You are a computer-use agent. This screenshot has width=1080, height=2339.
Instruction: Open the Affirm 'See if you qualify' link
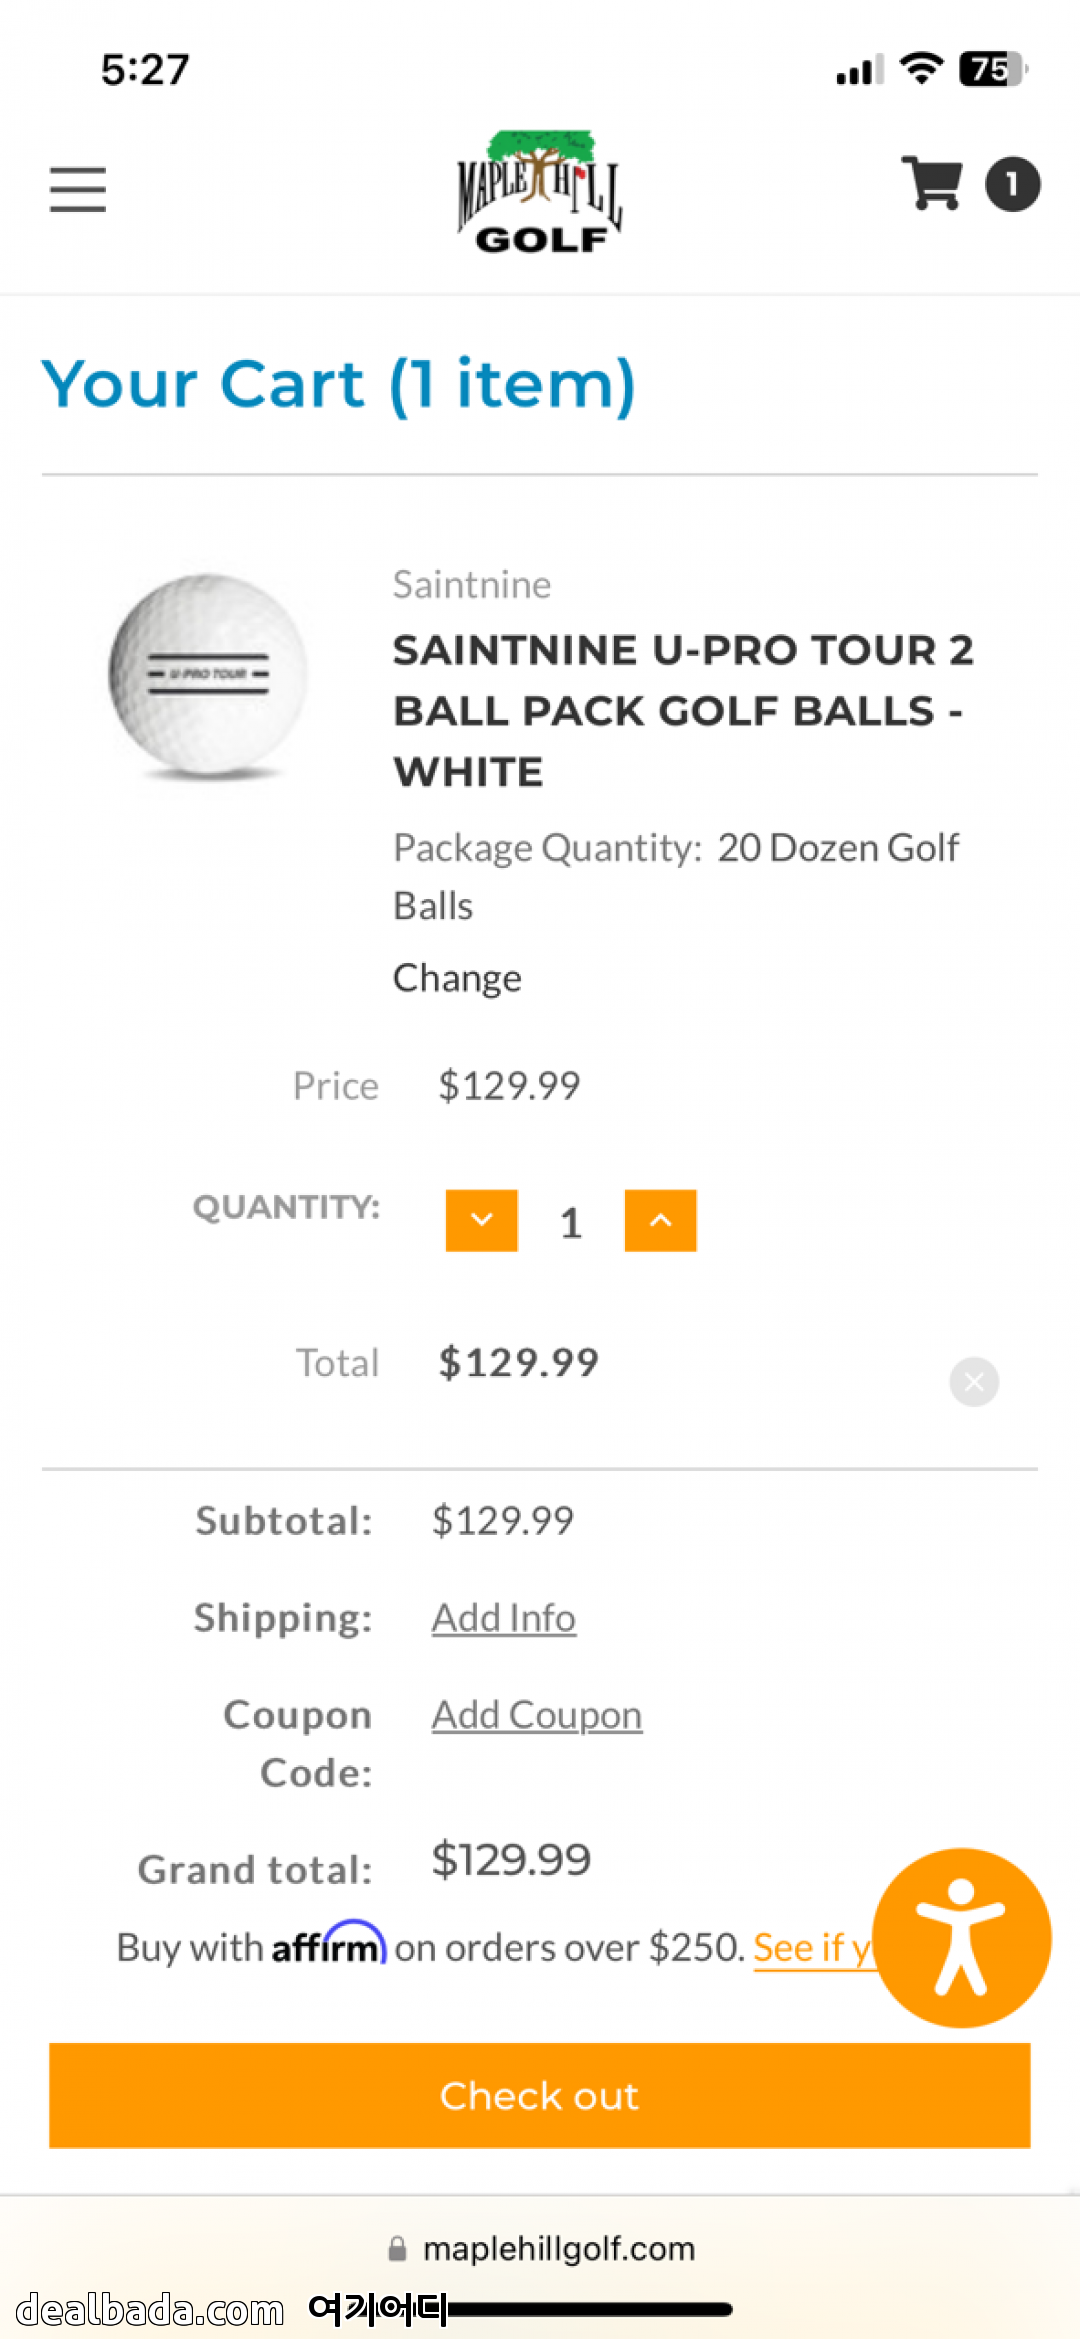pos(812,1947)
